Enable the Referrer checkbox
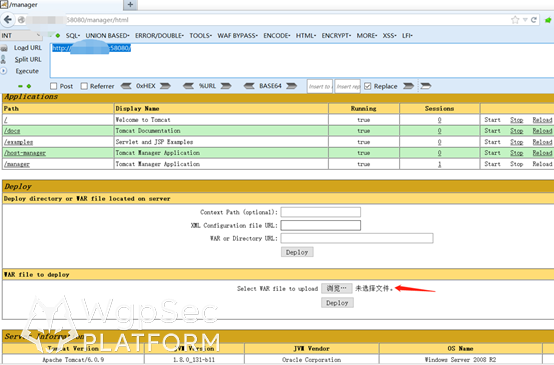 (84, 86)
